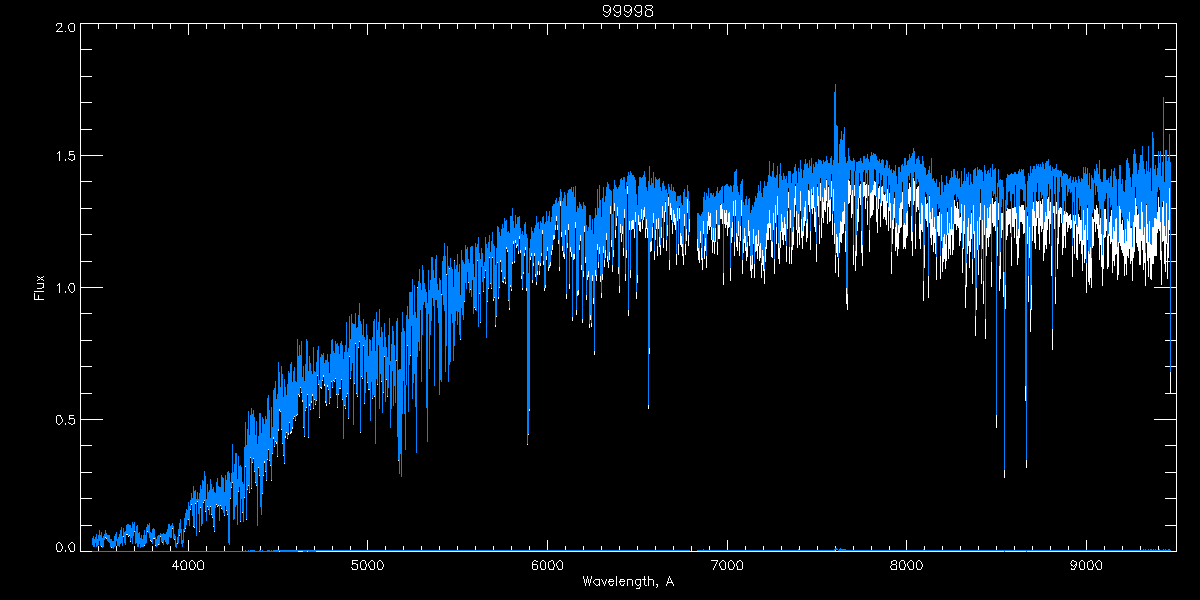
Task: Click the 2.0 flux tick label
Action: point(66,28)
